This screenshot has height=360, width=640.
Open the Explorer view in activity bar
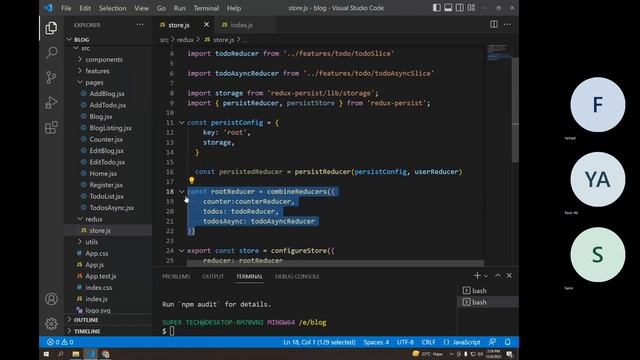pos(51,28)
